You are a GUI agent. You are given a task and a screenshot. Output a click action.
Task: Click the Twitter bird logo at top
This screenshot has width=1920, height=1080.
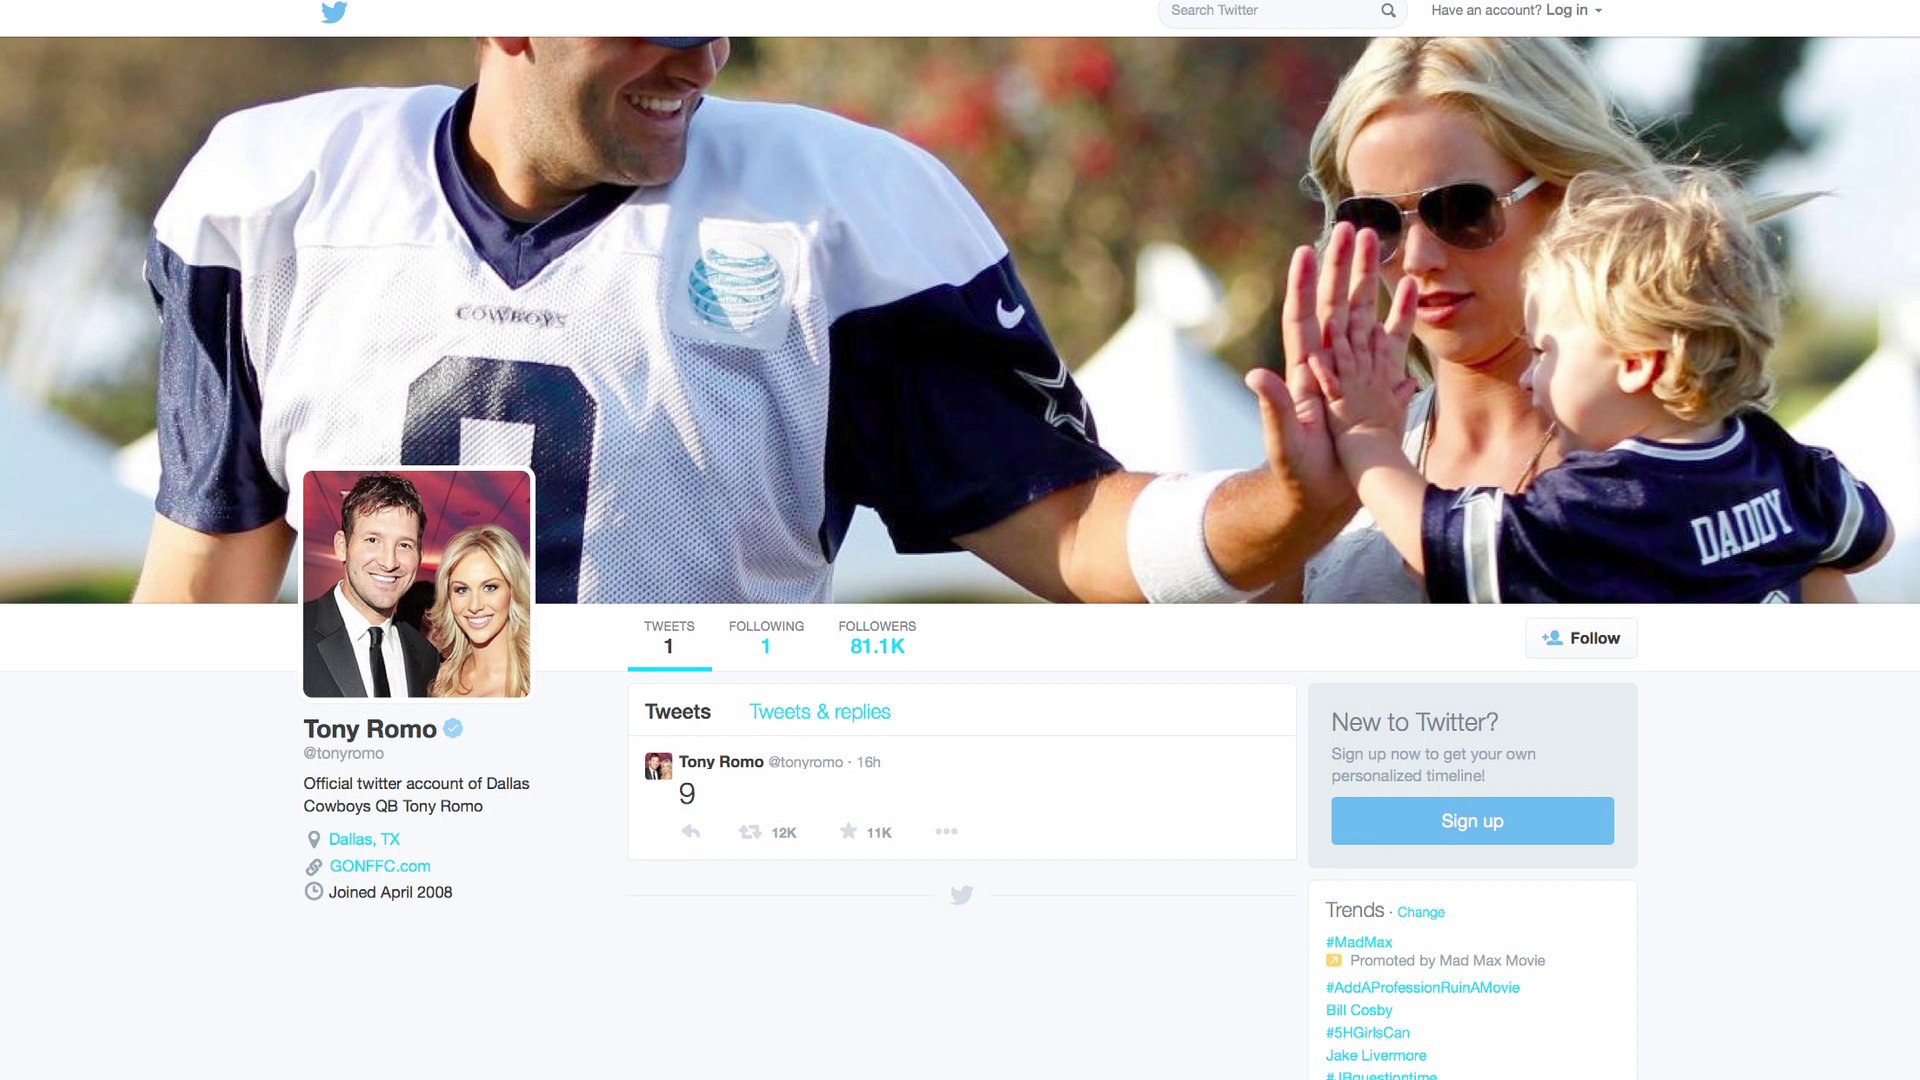coord(334,12)
